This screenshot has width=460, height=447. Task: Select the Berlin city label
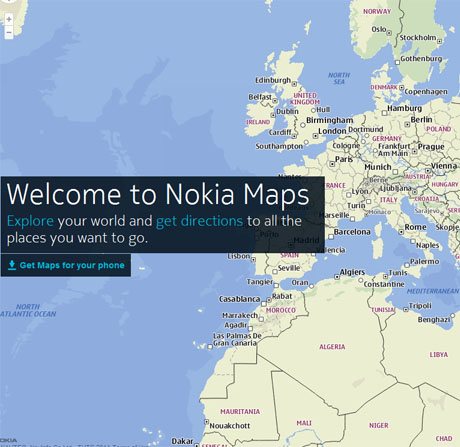tap(421, 119)
